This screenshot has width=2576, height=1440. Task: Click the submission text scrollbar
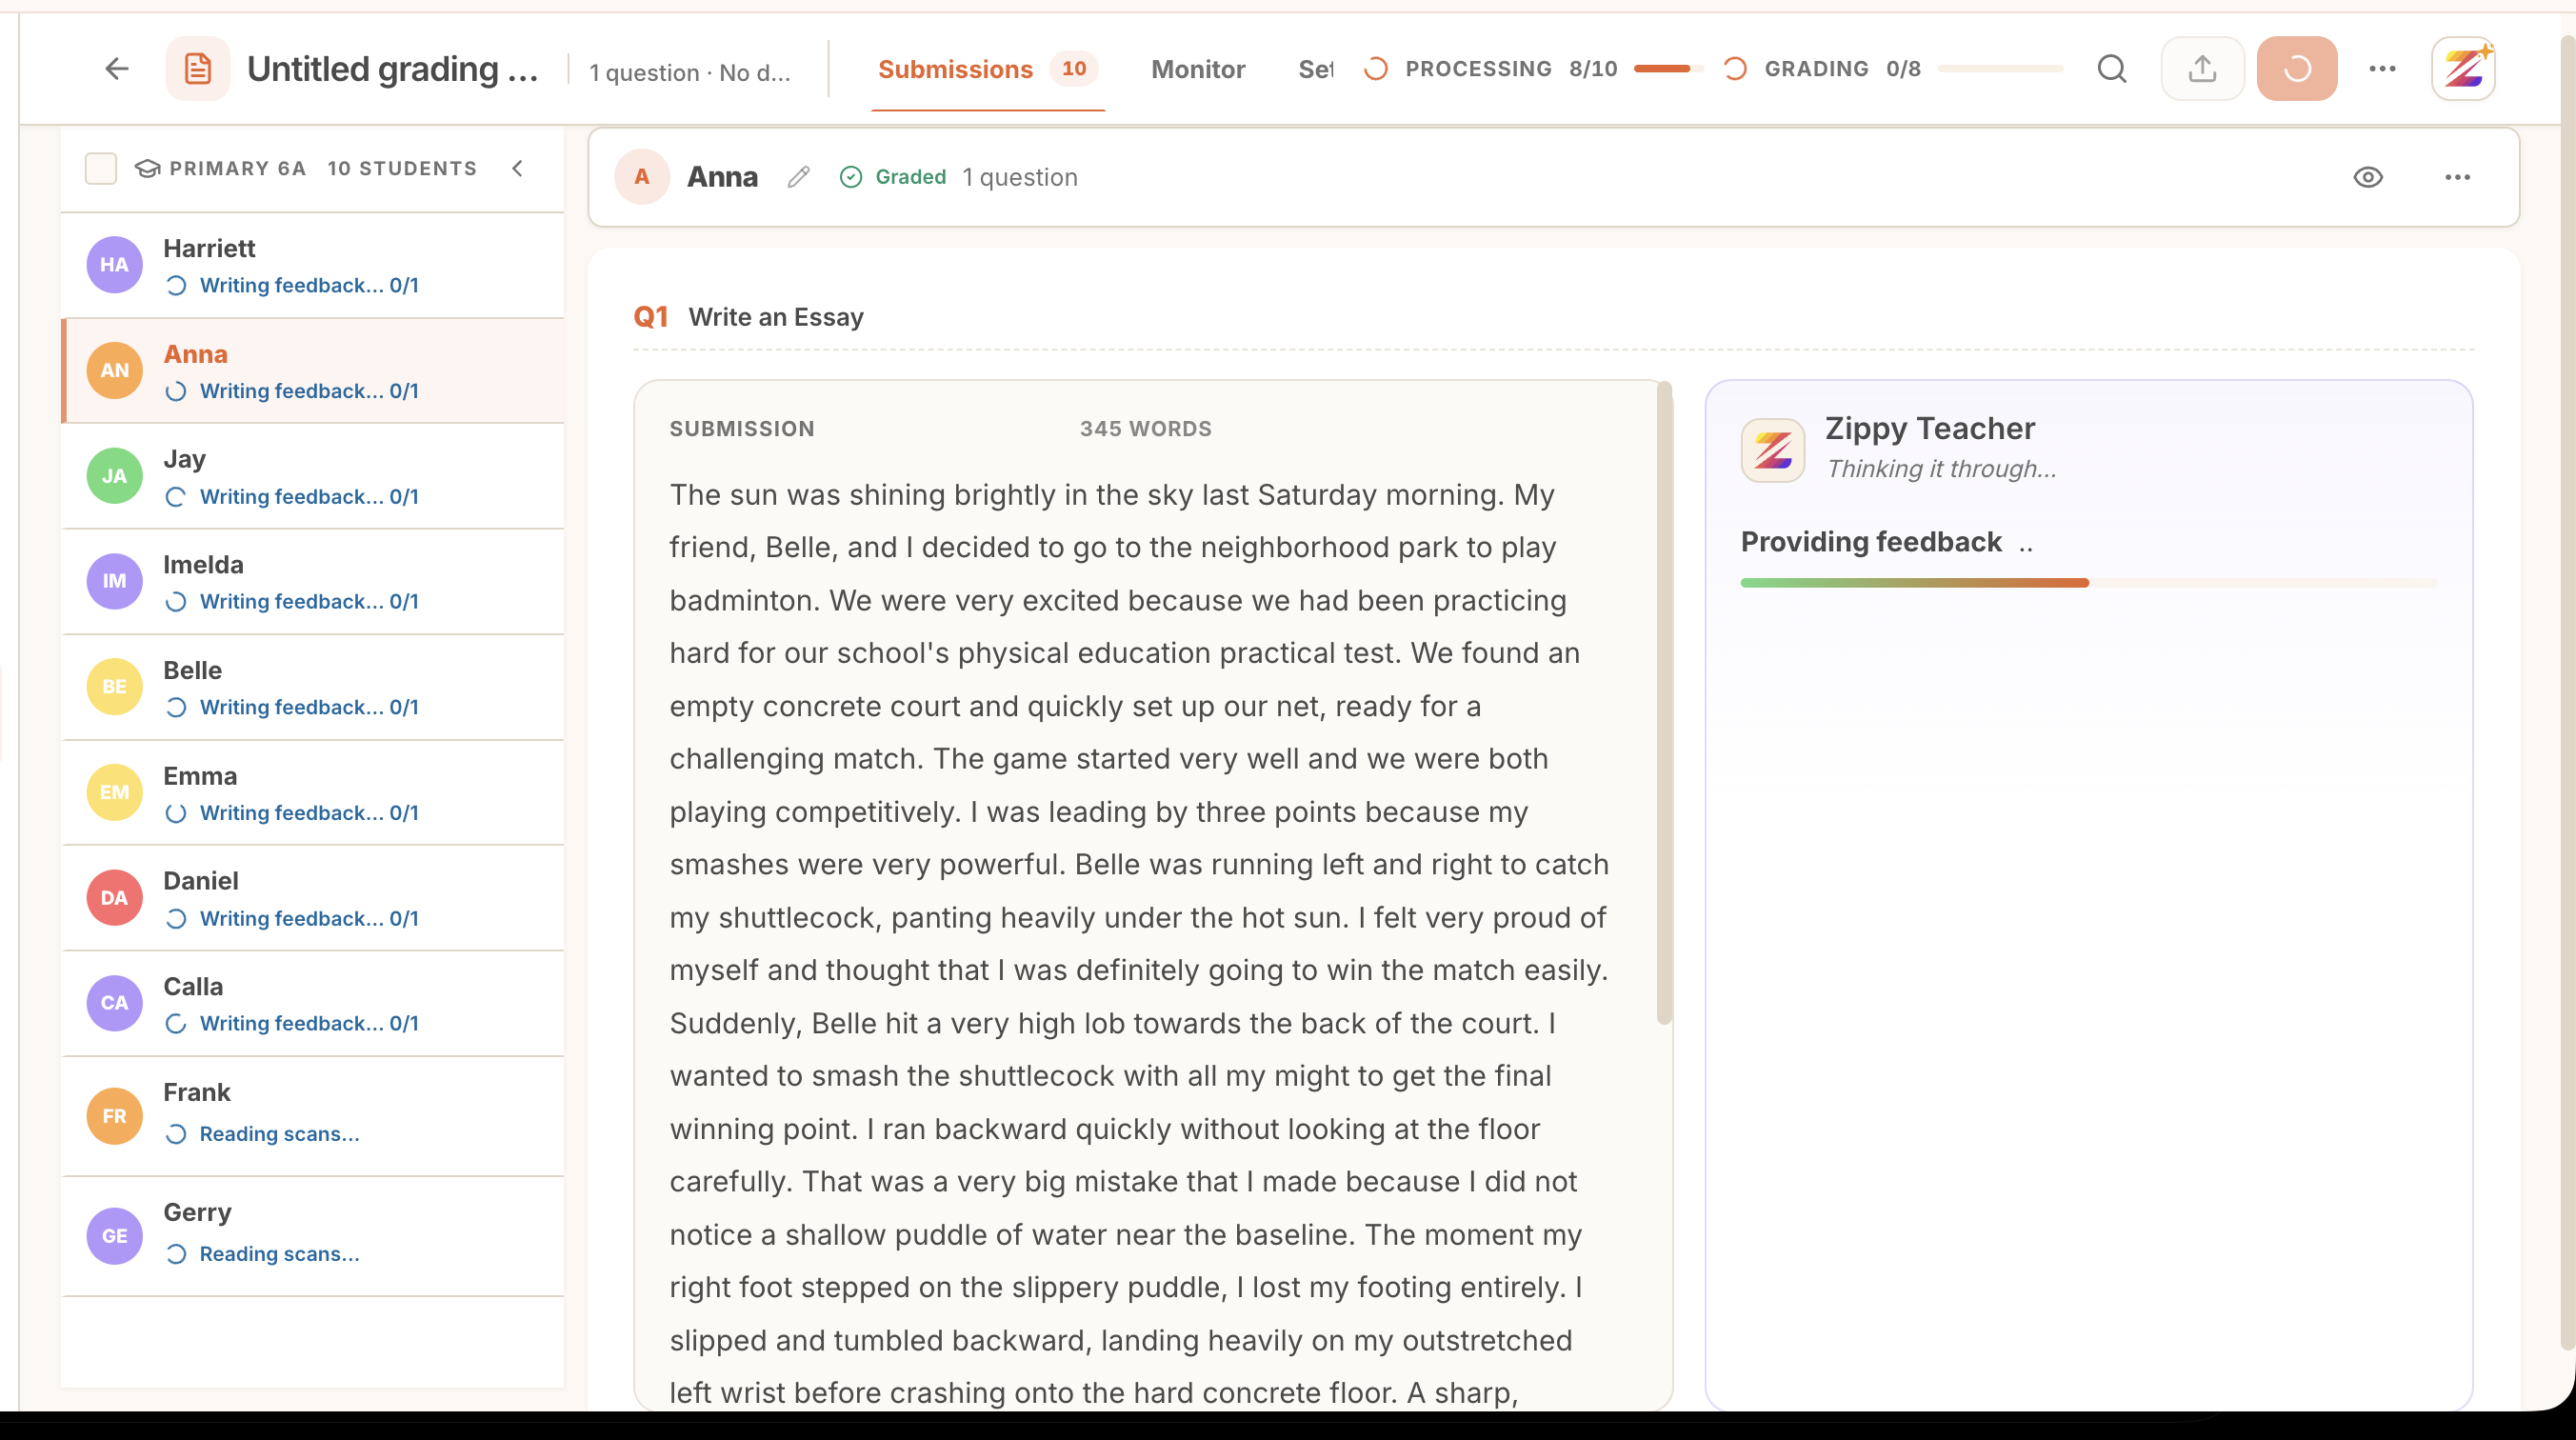click(1664, 702)
